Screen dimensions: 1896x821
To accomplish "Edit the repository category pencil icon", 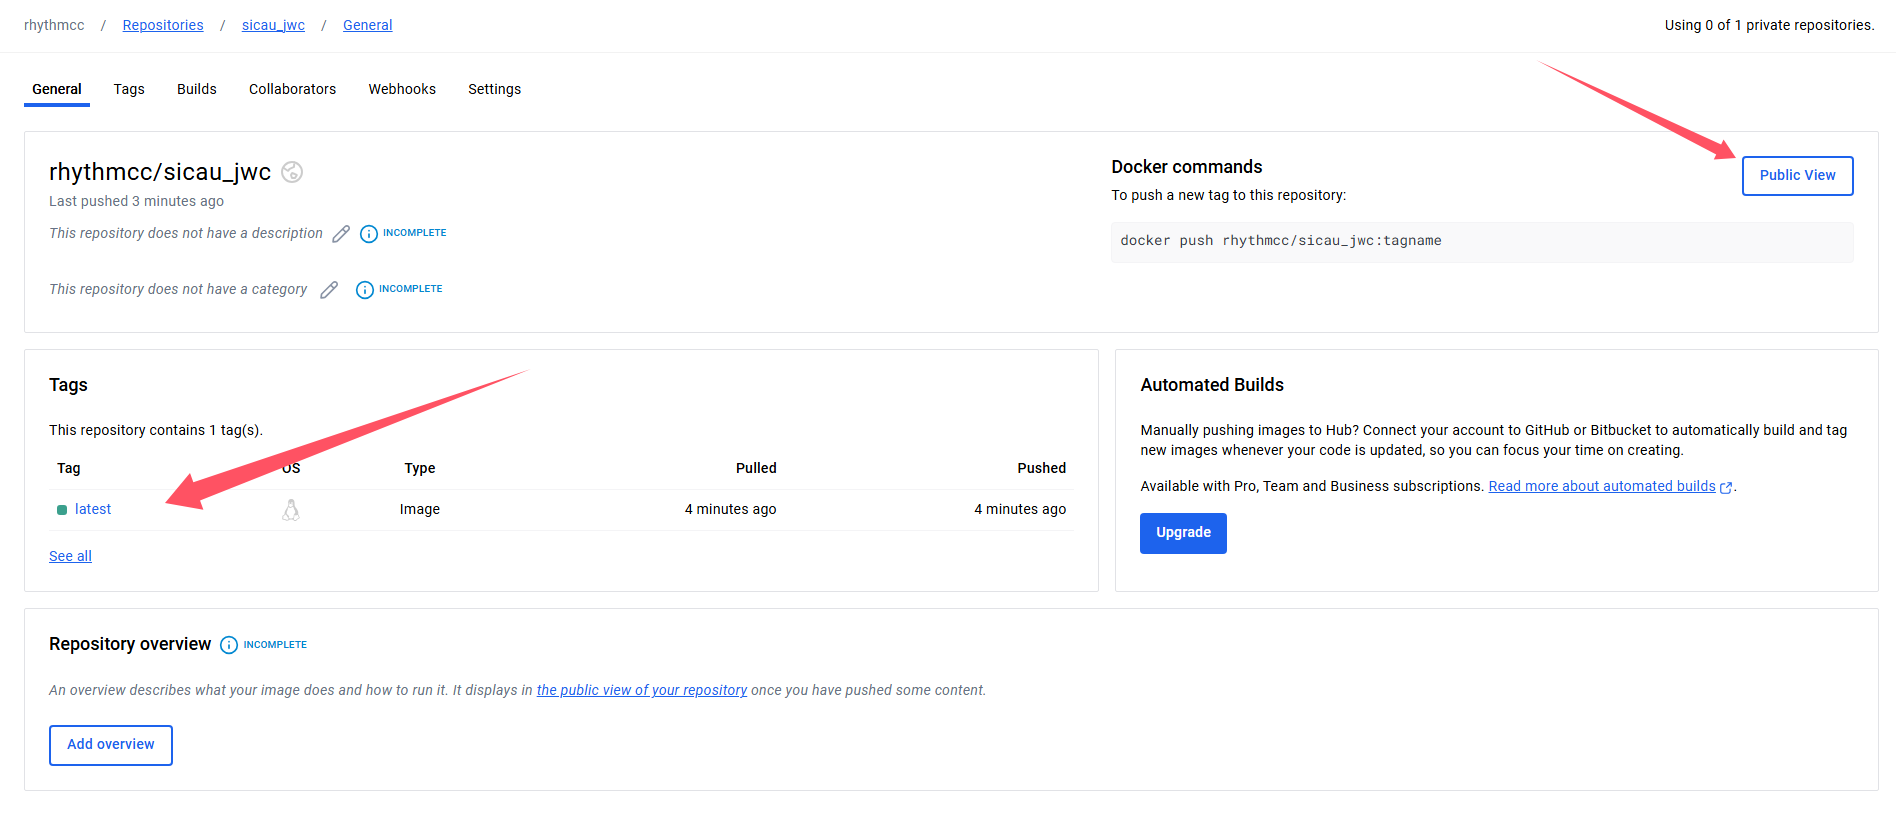I will 329,290.
